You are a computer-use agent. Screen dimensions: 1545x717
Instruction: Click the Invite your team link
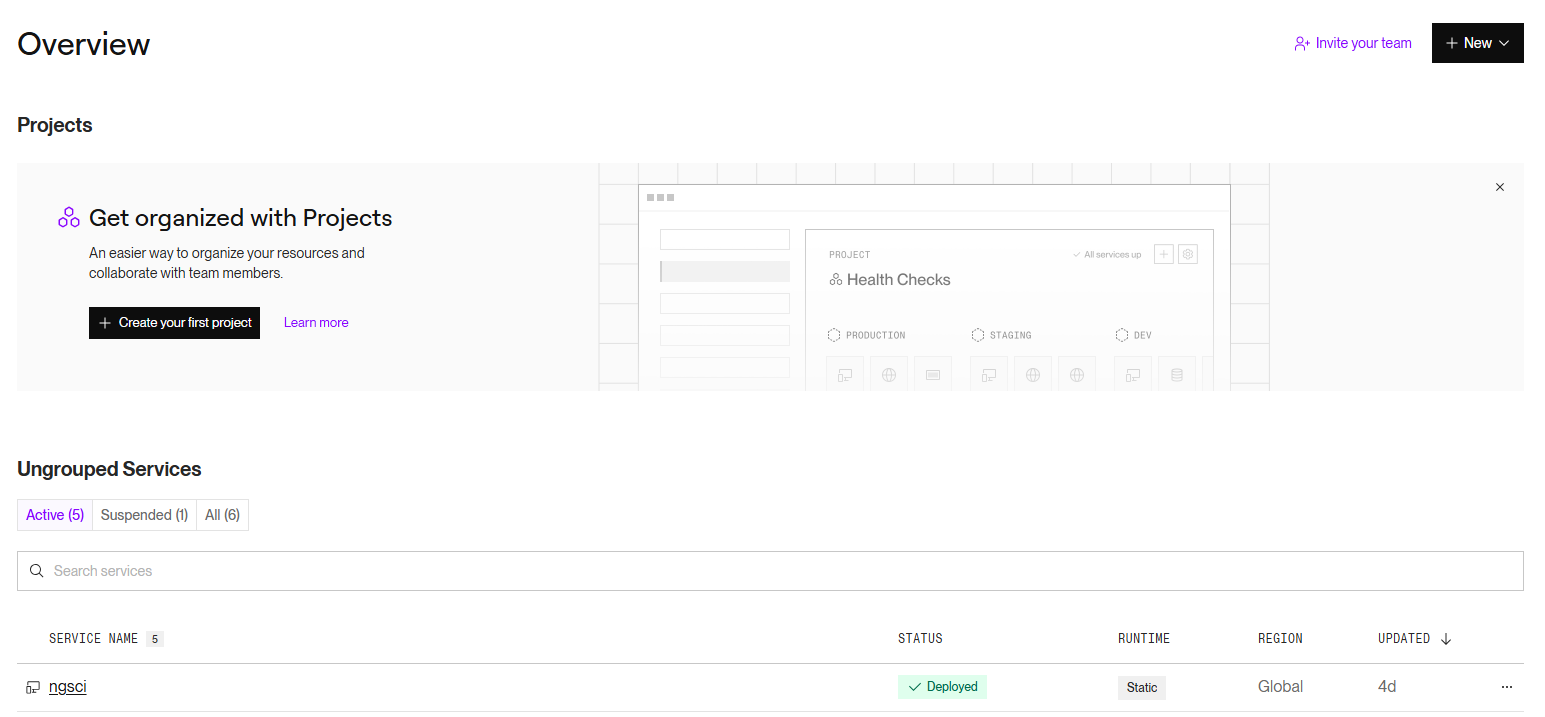coord(1353,43)
